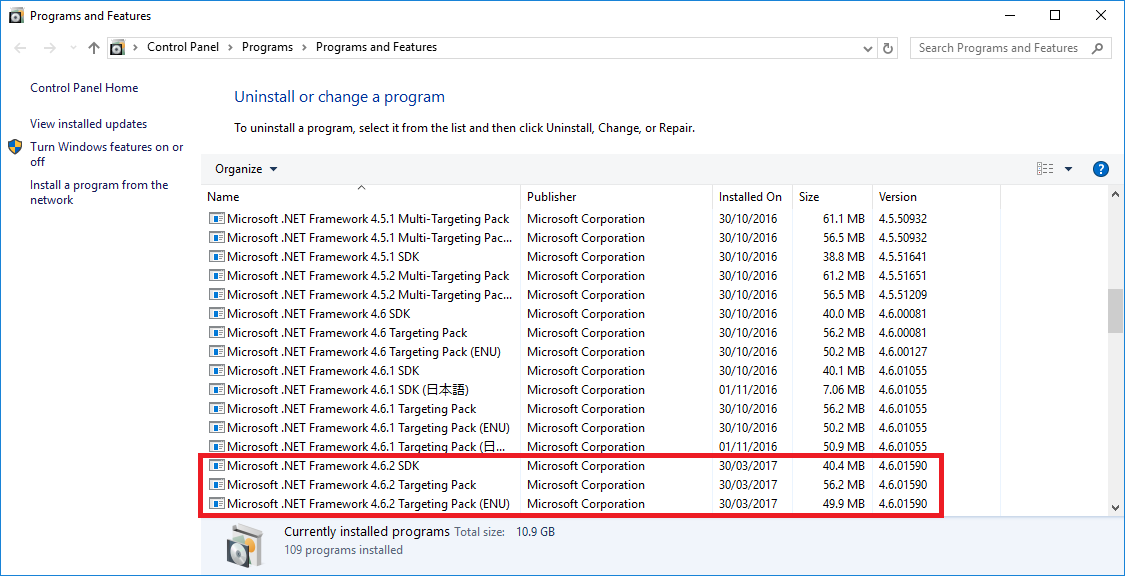Open Control Panel Home link
This screenshot has height=576, width=1125.
(x=84, y=88)
